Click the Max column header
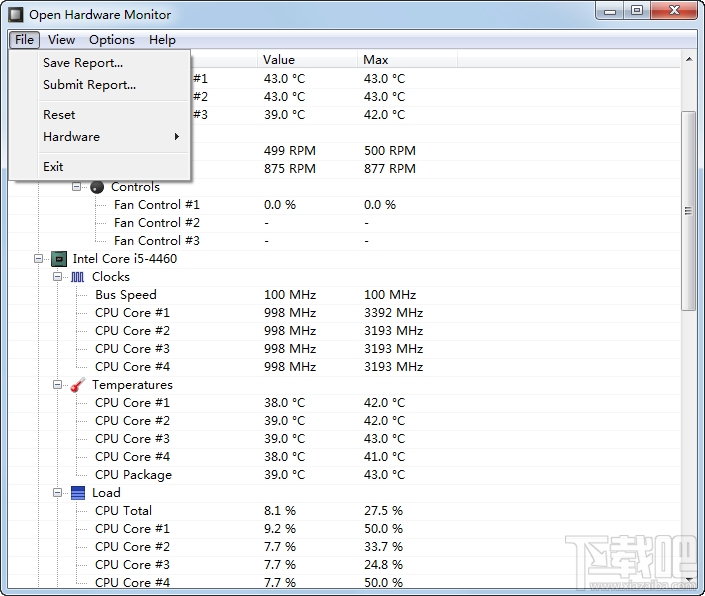This screenshot has width=705, height=596. pyautogui.click(x=407, y=59)
